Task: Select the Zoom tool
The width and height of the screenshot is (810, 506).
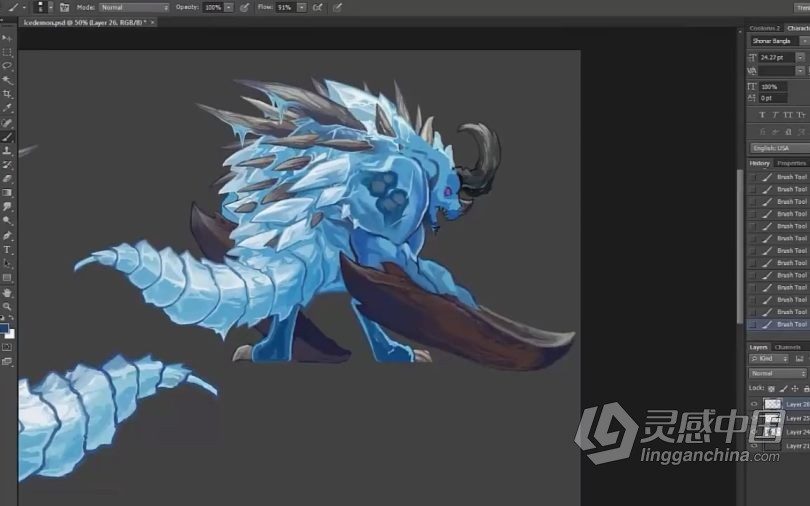Action: [x=7, y=307]
